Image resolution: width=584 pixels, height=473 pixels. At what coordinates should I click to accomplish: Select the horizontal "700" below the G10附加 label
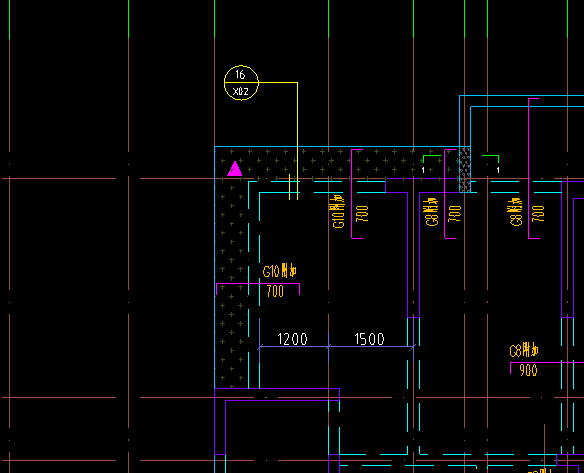[275, 291]
